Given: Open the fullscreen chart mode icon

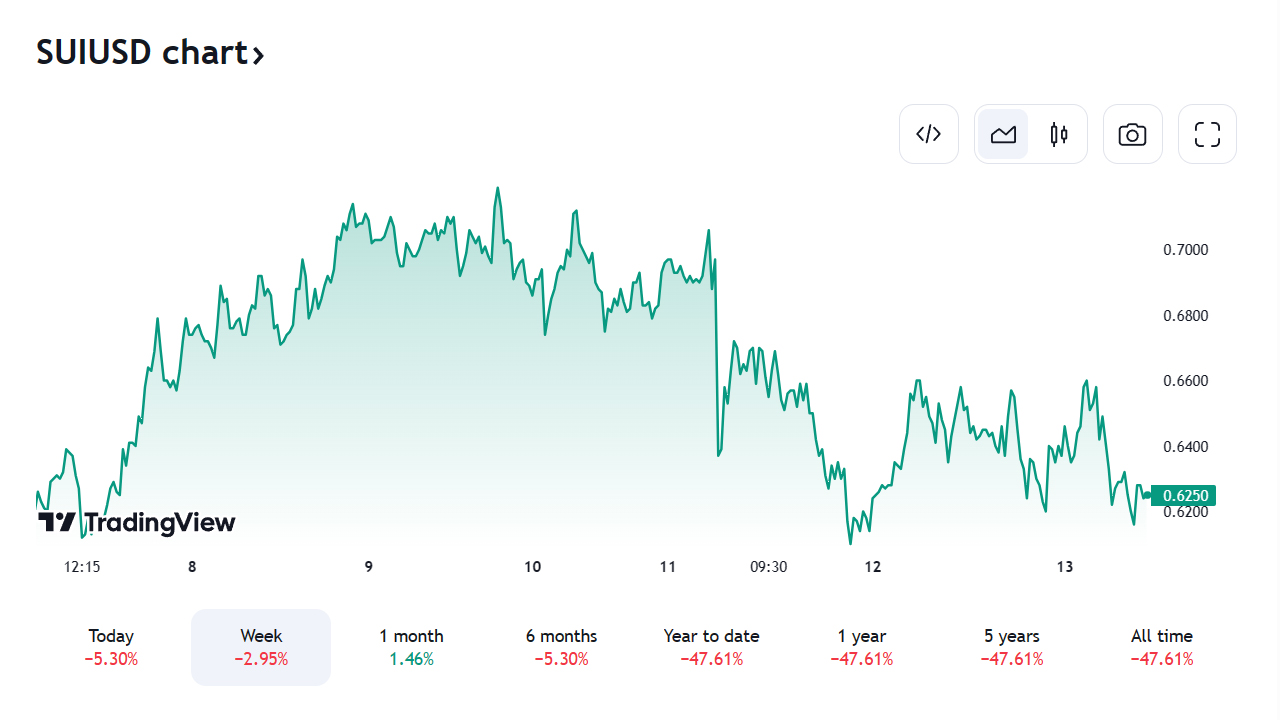Looking at the screenshot, I should tap(1207, 134).
